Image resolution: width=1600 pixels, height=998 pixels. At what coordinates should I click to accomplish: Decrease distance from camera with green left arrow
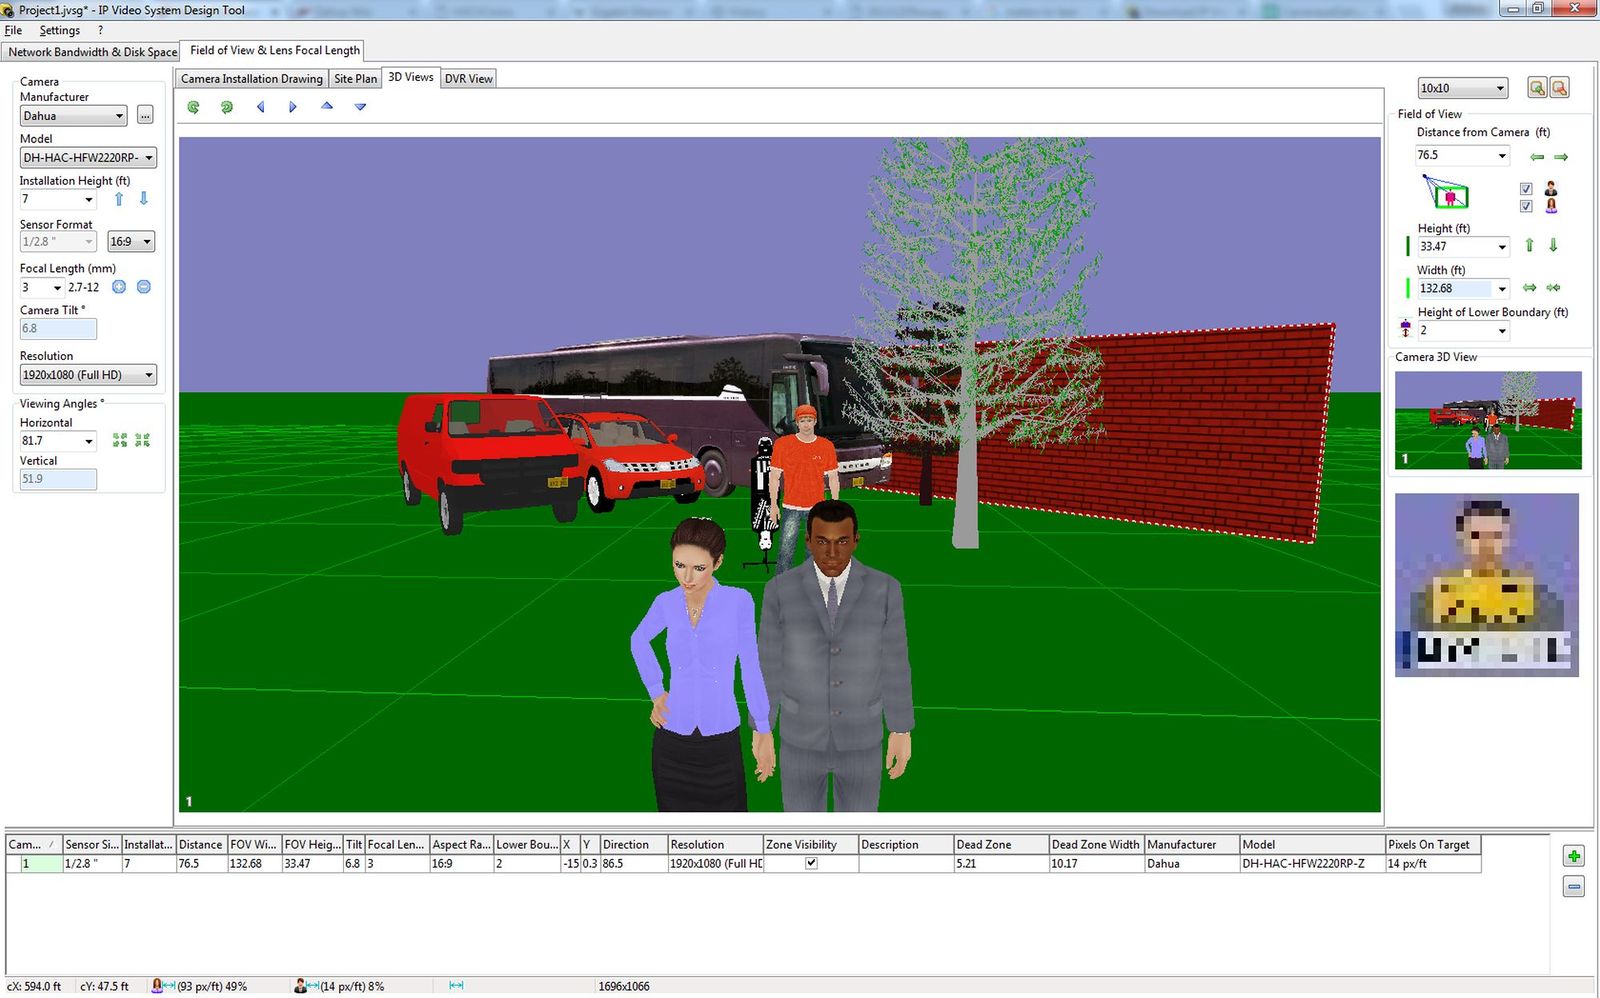click(1537, 157)
